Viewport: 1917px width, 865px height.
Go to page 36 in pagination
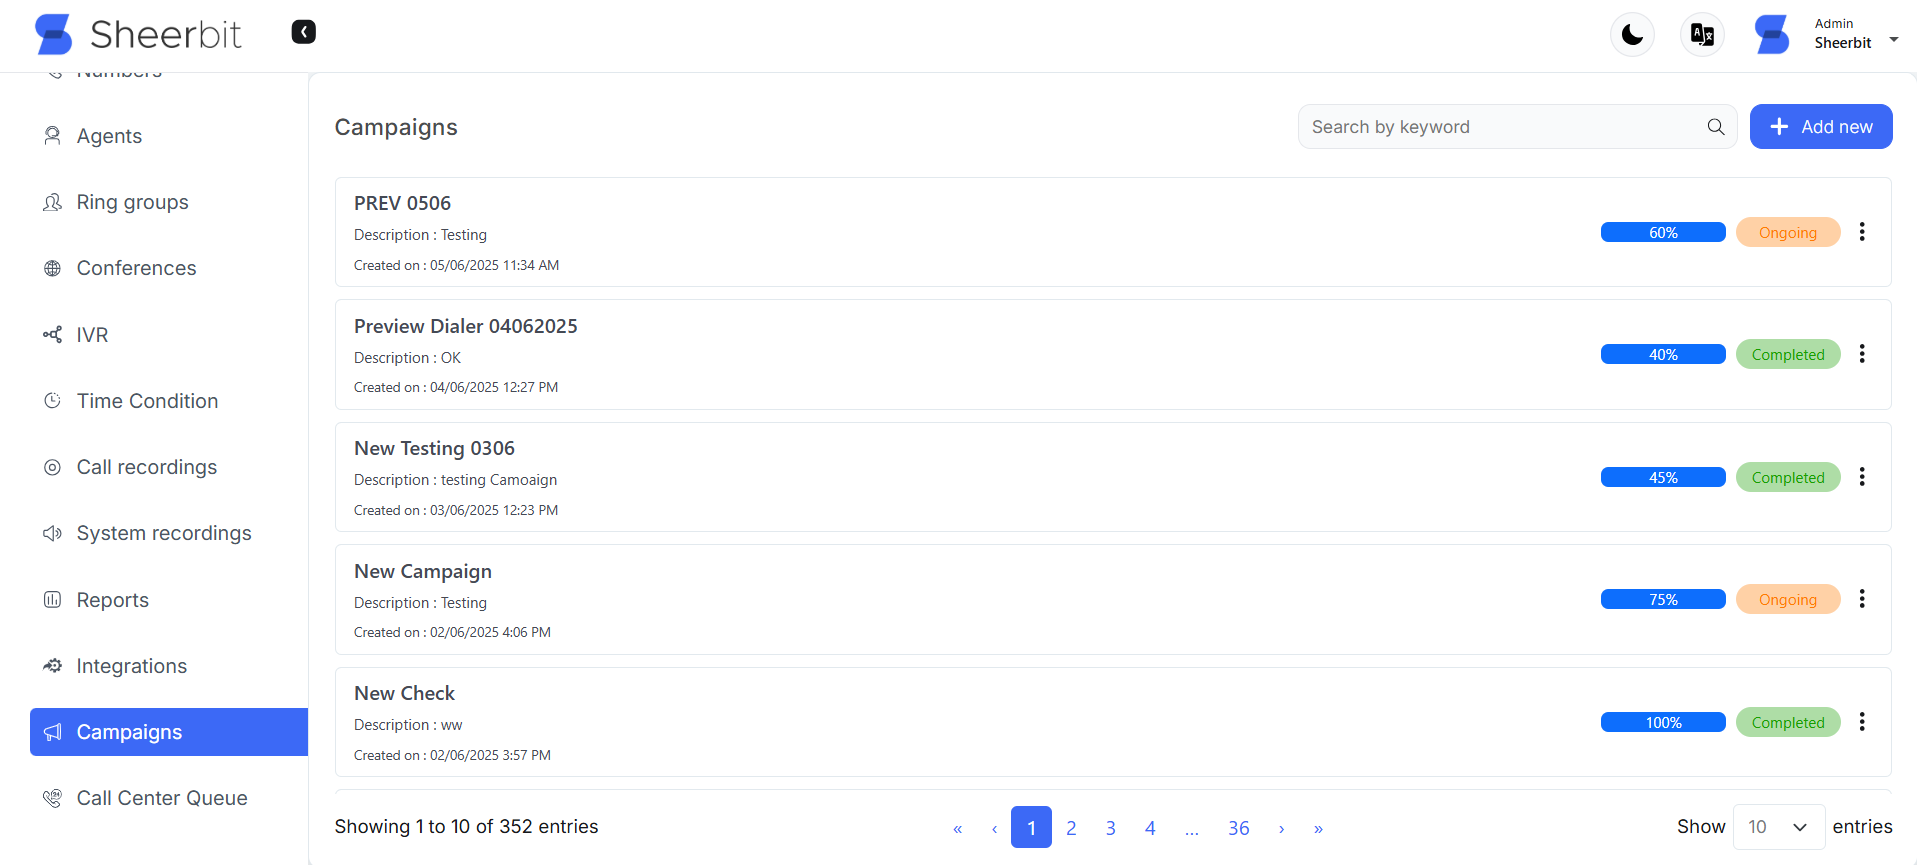click(1238, 828)
